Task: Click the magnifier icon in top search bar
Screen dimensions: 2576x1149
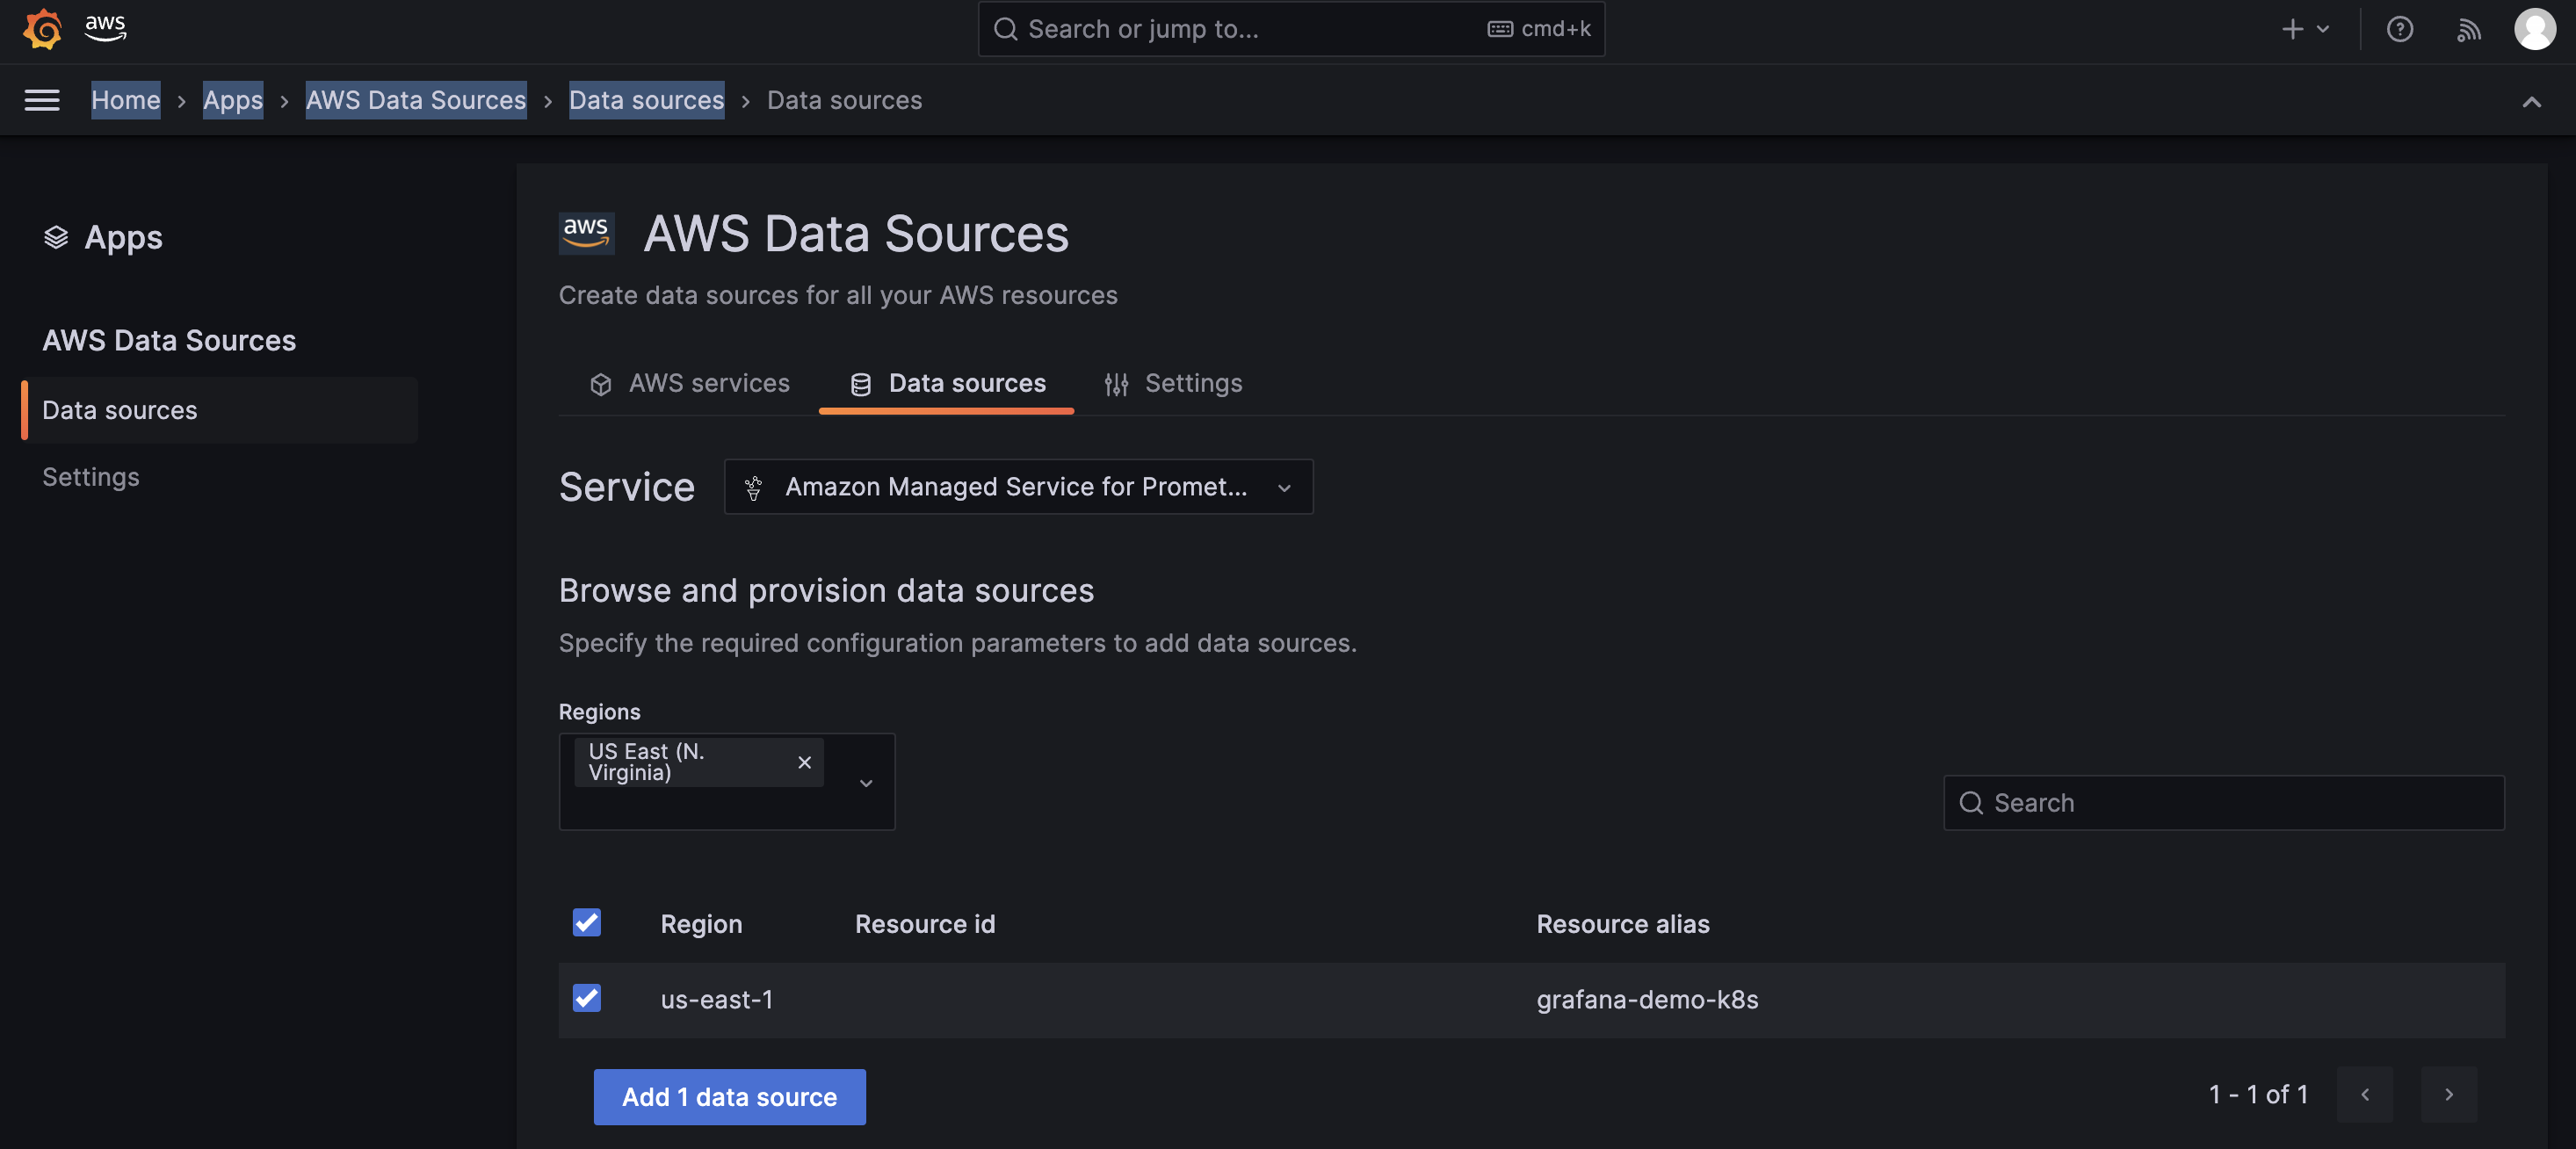Action: (1005, 29)
